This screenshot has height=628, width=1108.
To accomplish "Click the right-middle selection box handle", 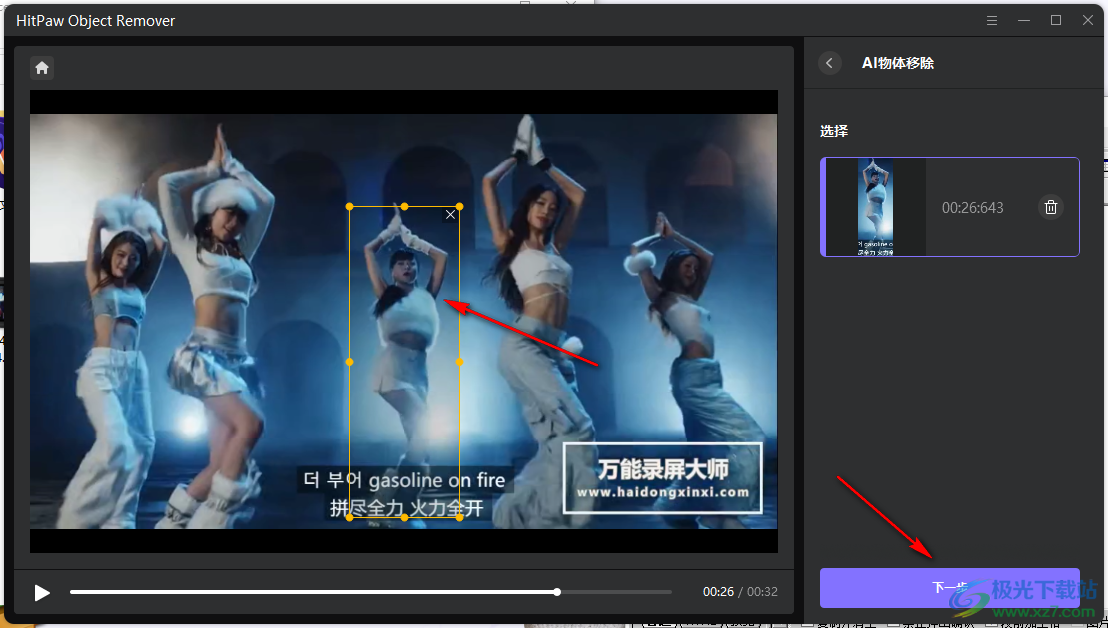I will pos(459,362).
